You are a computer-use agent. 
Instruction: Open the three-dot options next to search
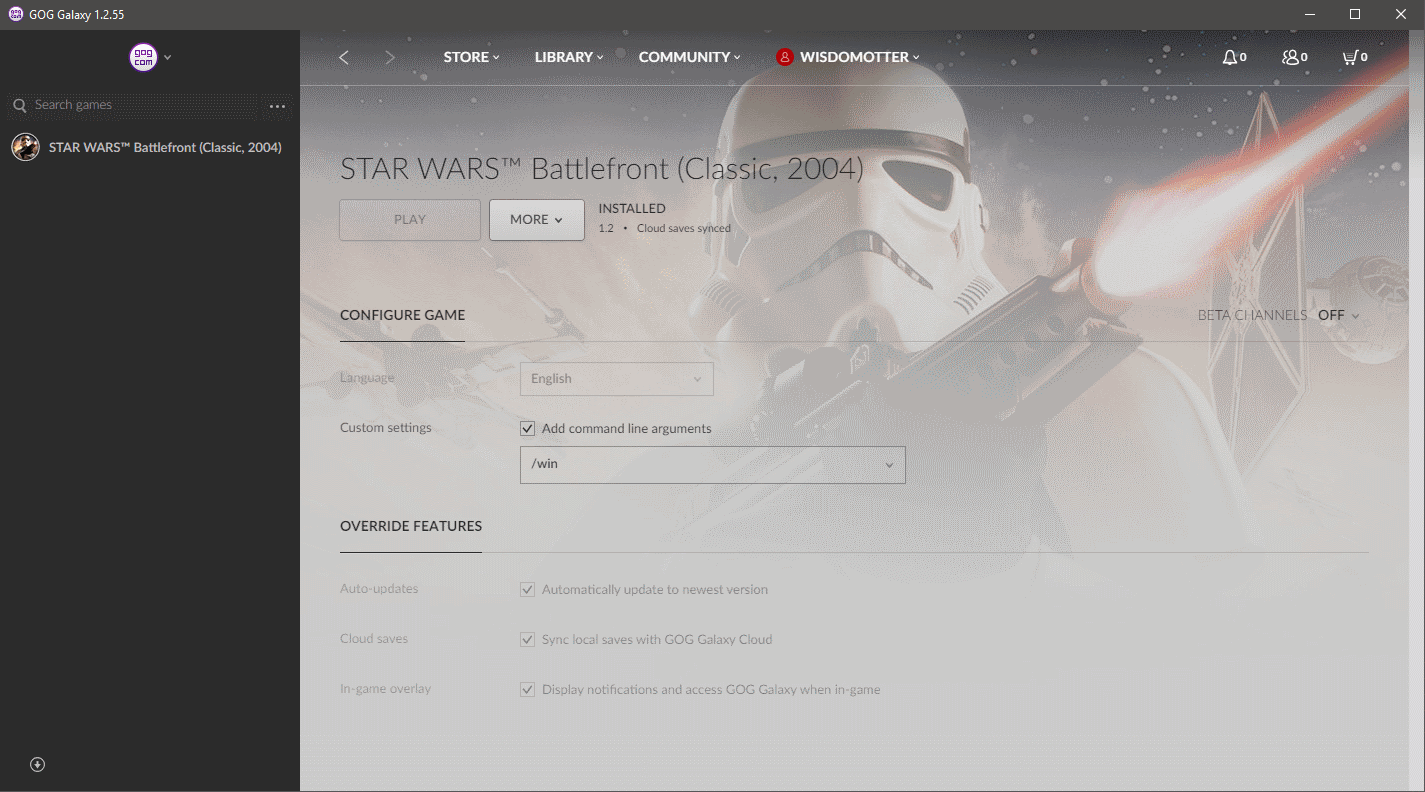(277, 106)
